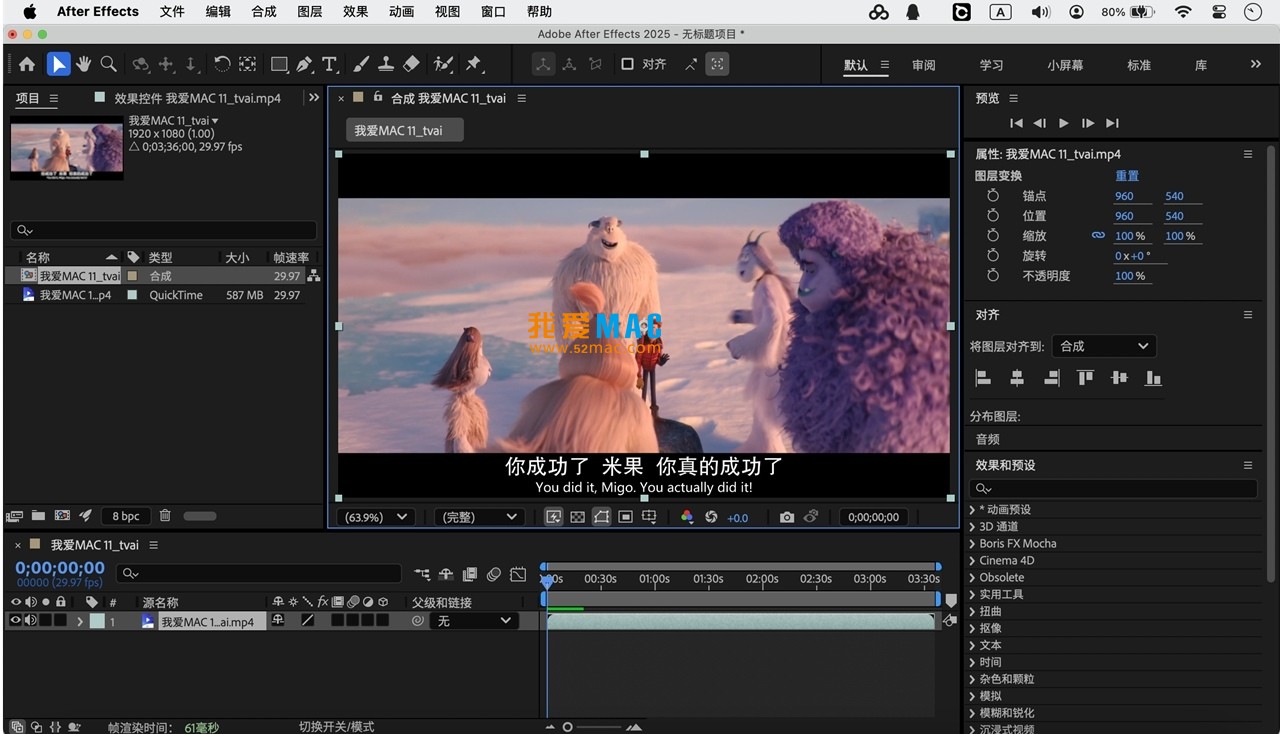Open the 效果 menu
This screenshot has height=734, width=1280.
[x=356, y=12]
